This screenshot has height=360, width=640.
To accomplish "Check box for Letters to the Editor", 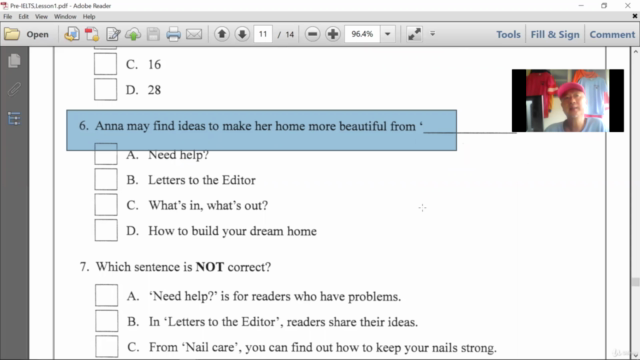I will tap(106, 179).
